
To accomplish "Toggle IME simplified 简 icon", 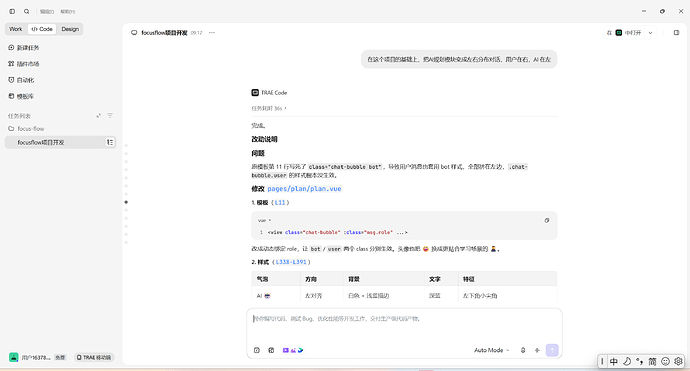I will [652, 362].
